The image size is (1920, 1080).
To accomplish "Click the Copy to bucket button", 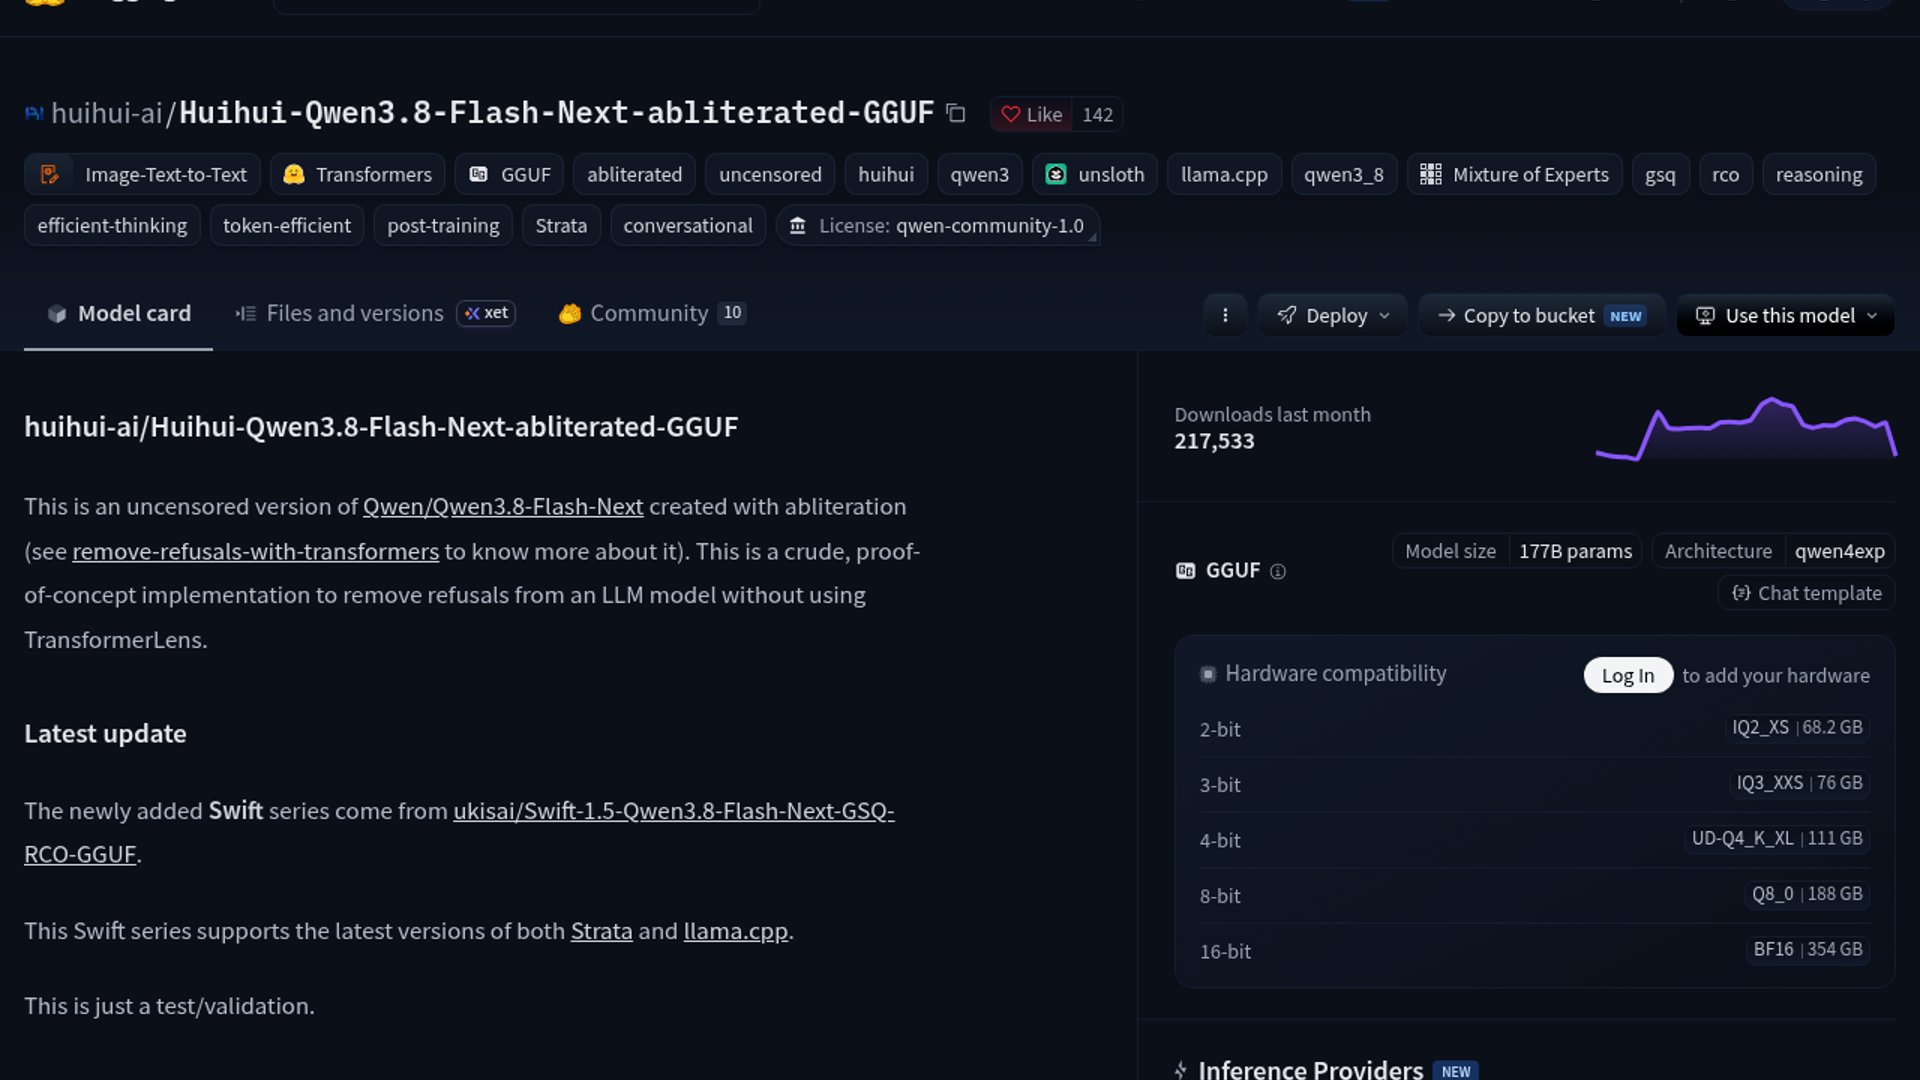I will (x=1541, y=316).
